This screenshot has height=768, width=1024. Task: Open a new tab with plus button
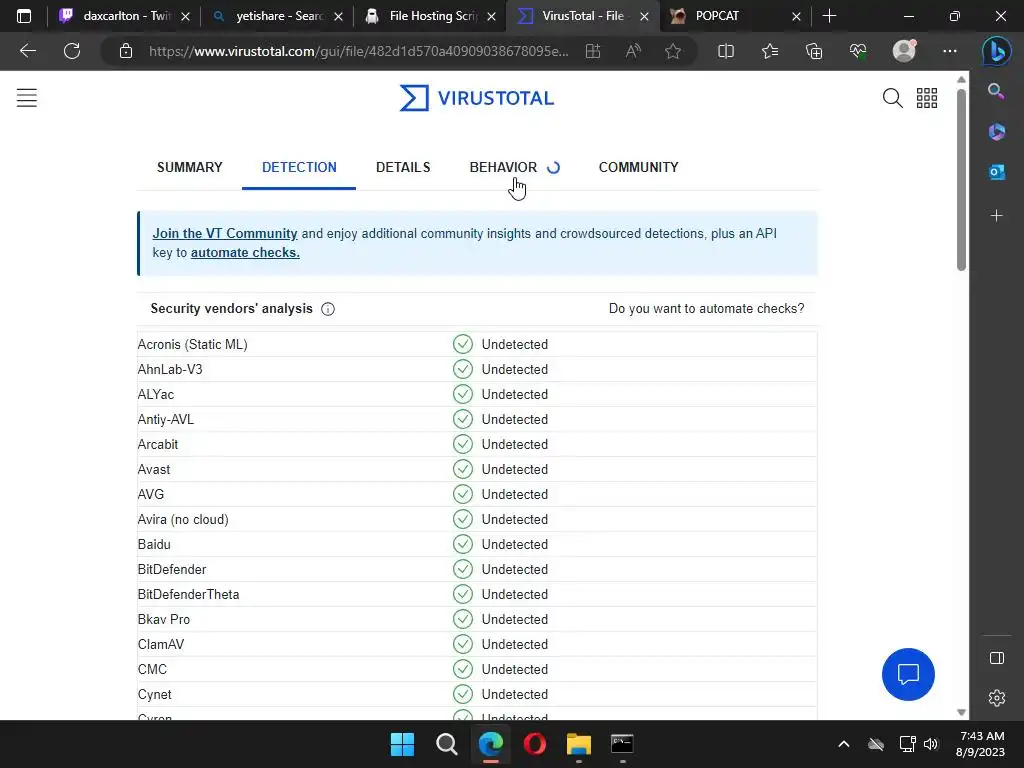coord(829,16)
